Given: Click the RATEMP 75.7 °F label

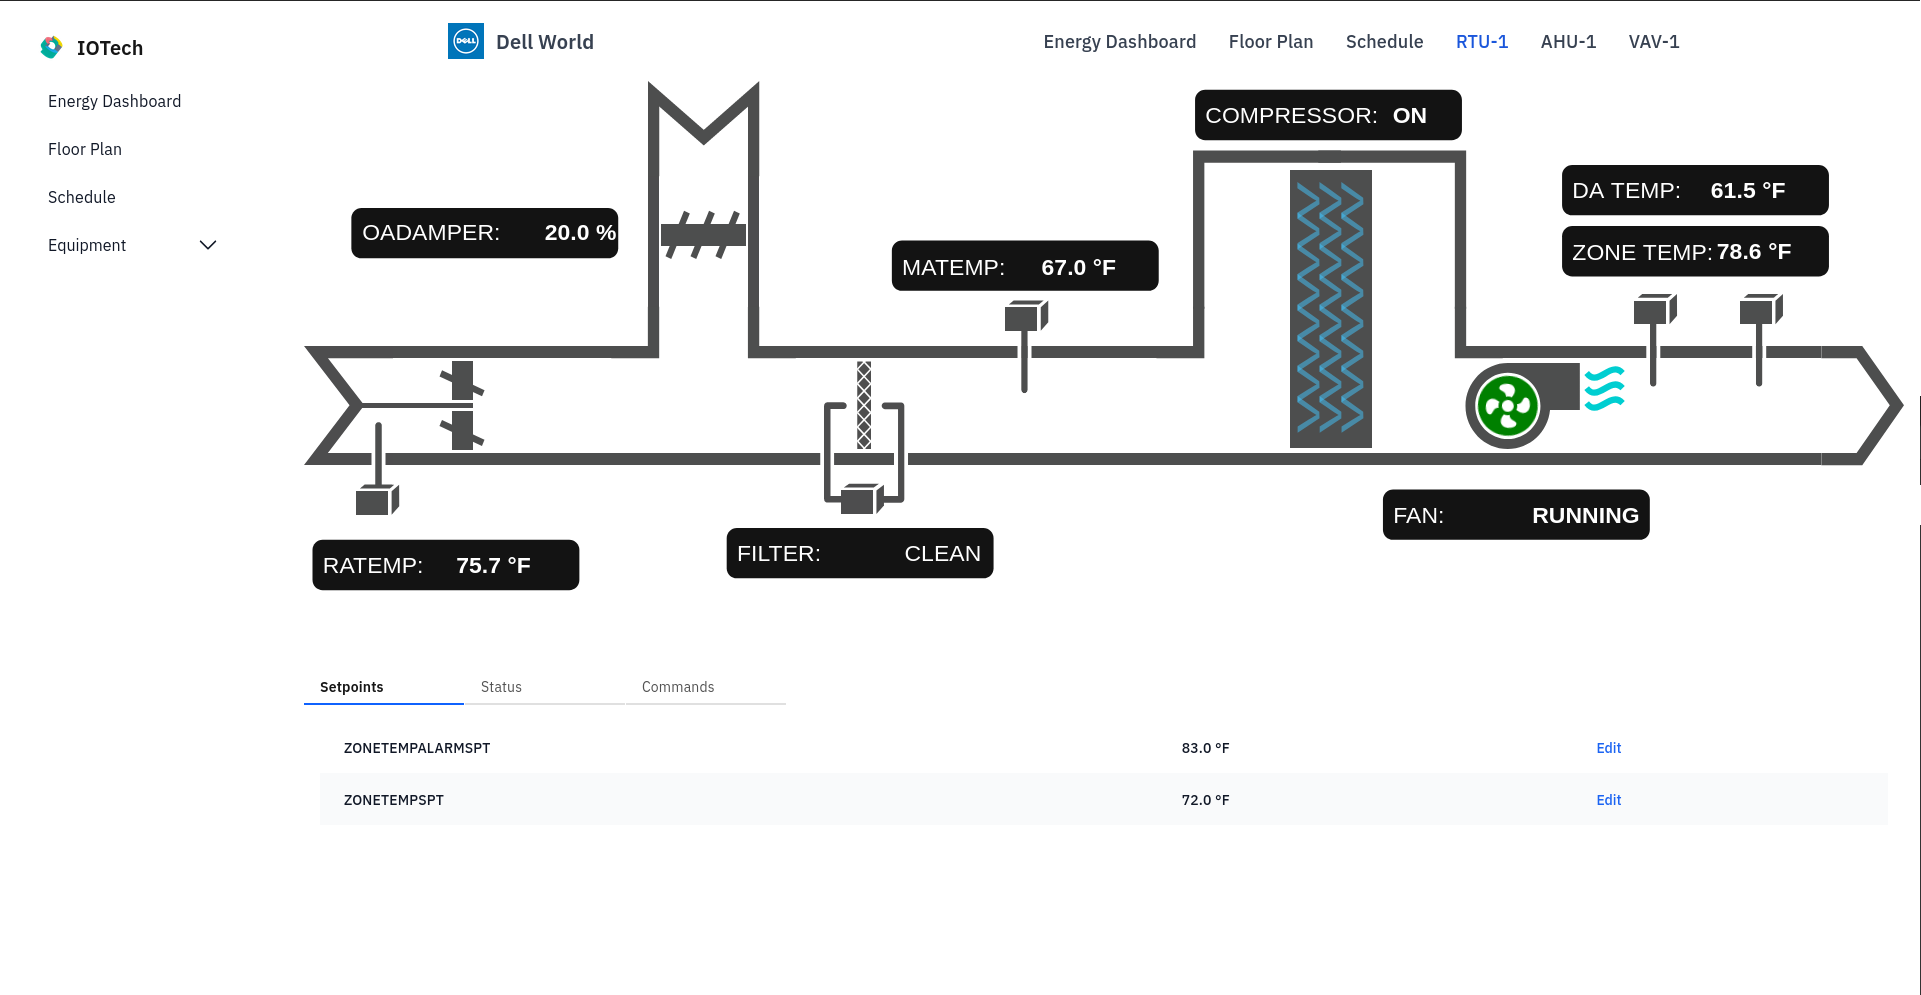Looking at the screenshot, I should [446, 565].
